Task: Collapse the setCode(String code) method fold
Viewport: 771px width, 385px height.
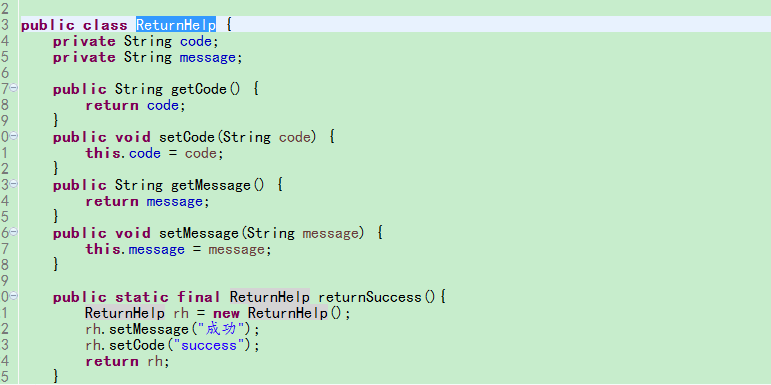Action: [14, 136]
